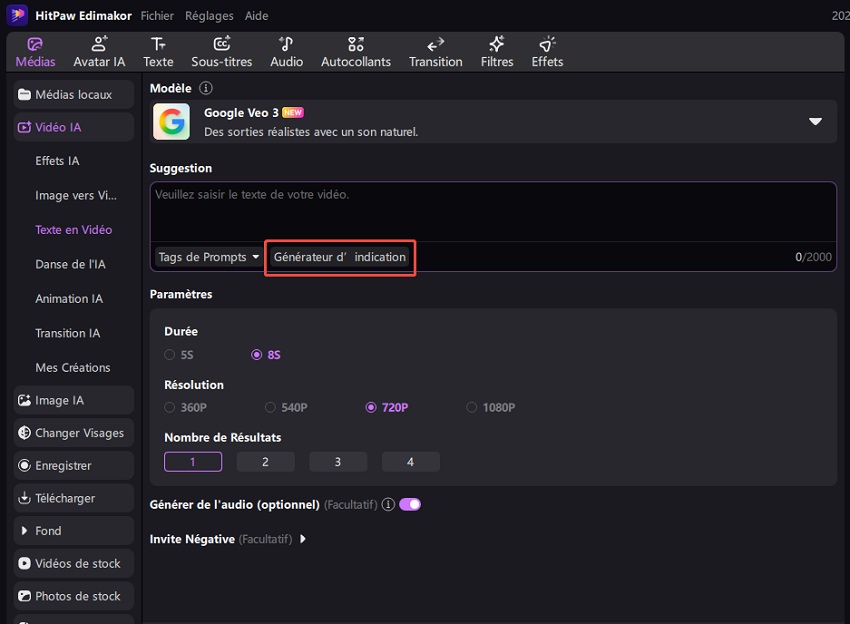Select the Transition toolbar tab
Screen dimensions: 850x624
[x=436, y=52]
